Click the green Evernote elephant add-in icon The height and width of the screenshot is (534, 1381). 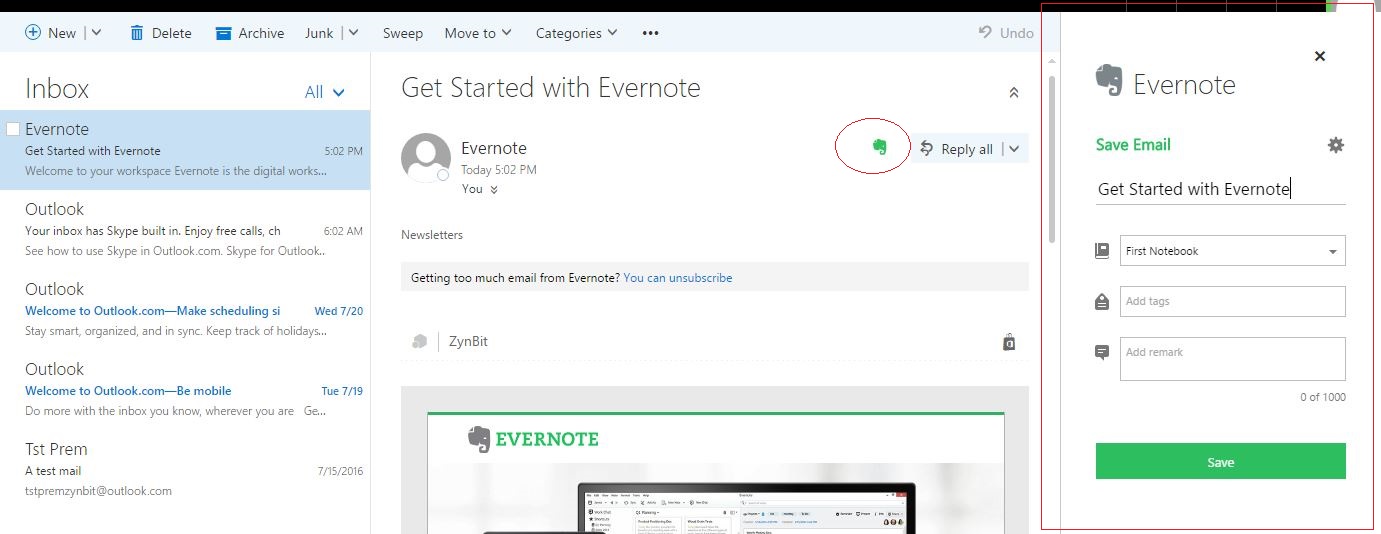click(x=879, y=147)
